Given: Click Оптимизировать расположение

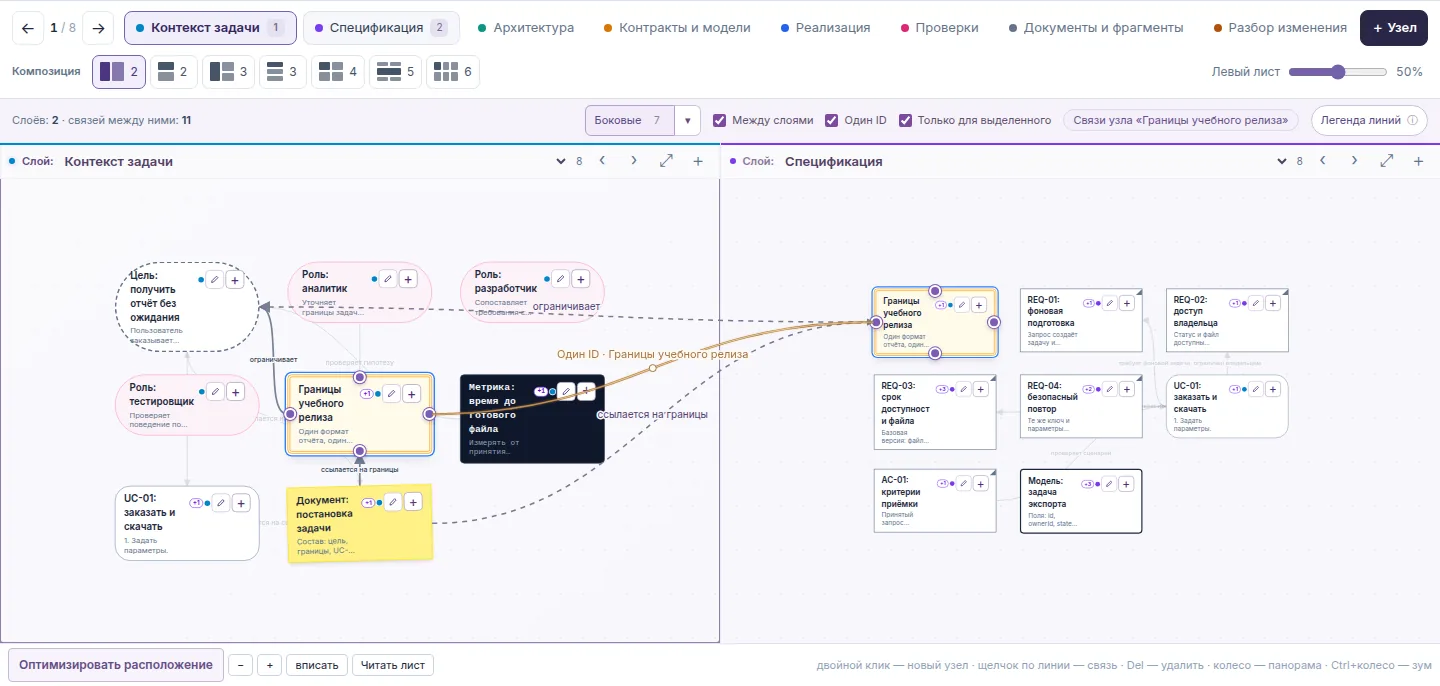Looking at the screenshot, I should click(x=116, y=665).
